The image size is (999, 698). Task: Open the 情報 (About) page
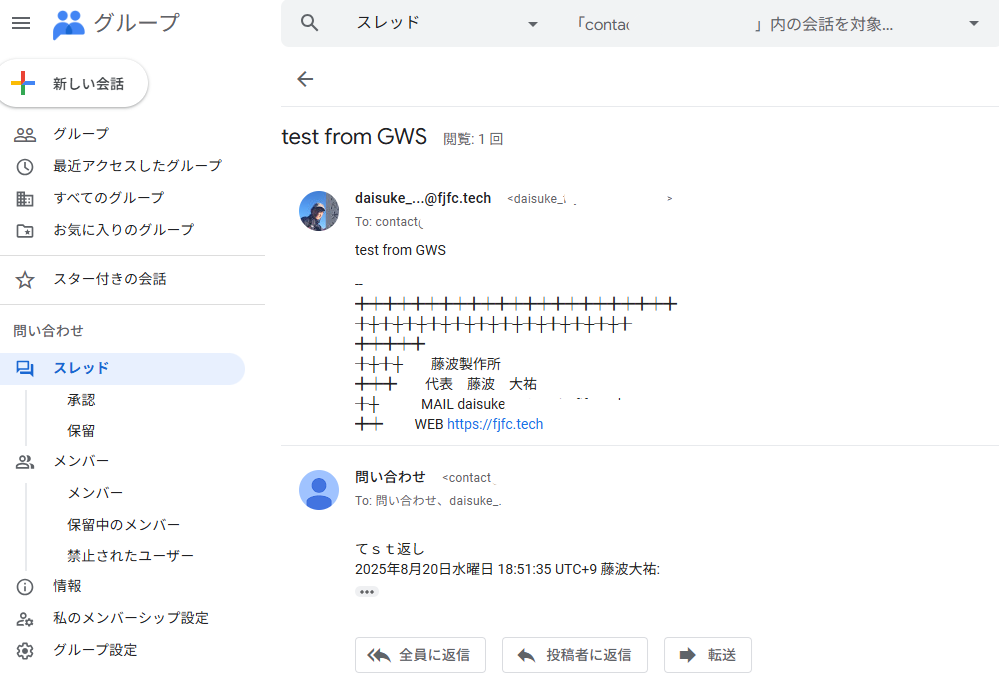pyautogui.click(x=67, y=586)
